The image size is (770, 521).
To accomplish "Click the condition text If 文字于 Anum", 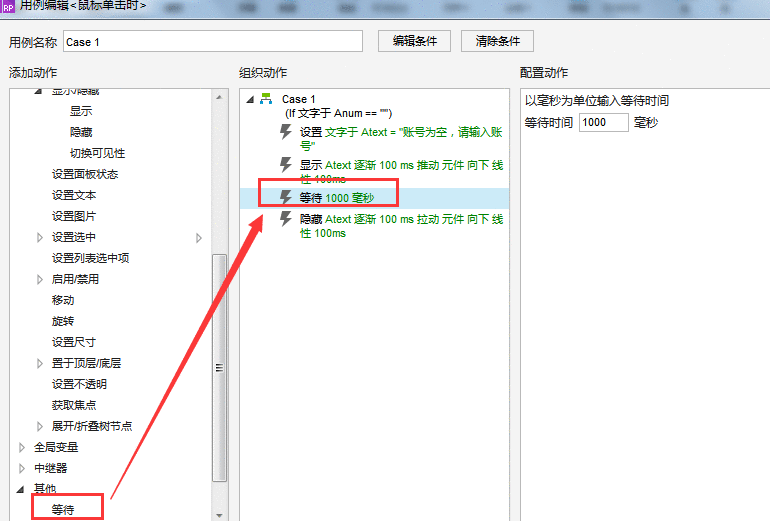I will [x=338, y=113].
